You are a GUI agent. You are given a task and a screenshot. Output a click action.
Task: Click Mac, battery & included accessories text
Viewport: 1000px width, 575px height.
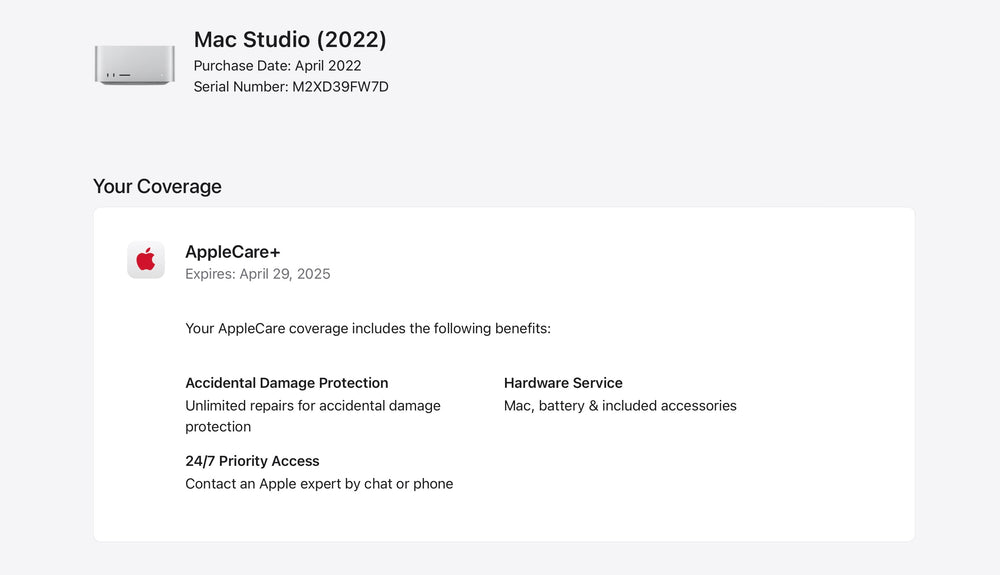[620, 405]
